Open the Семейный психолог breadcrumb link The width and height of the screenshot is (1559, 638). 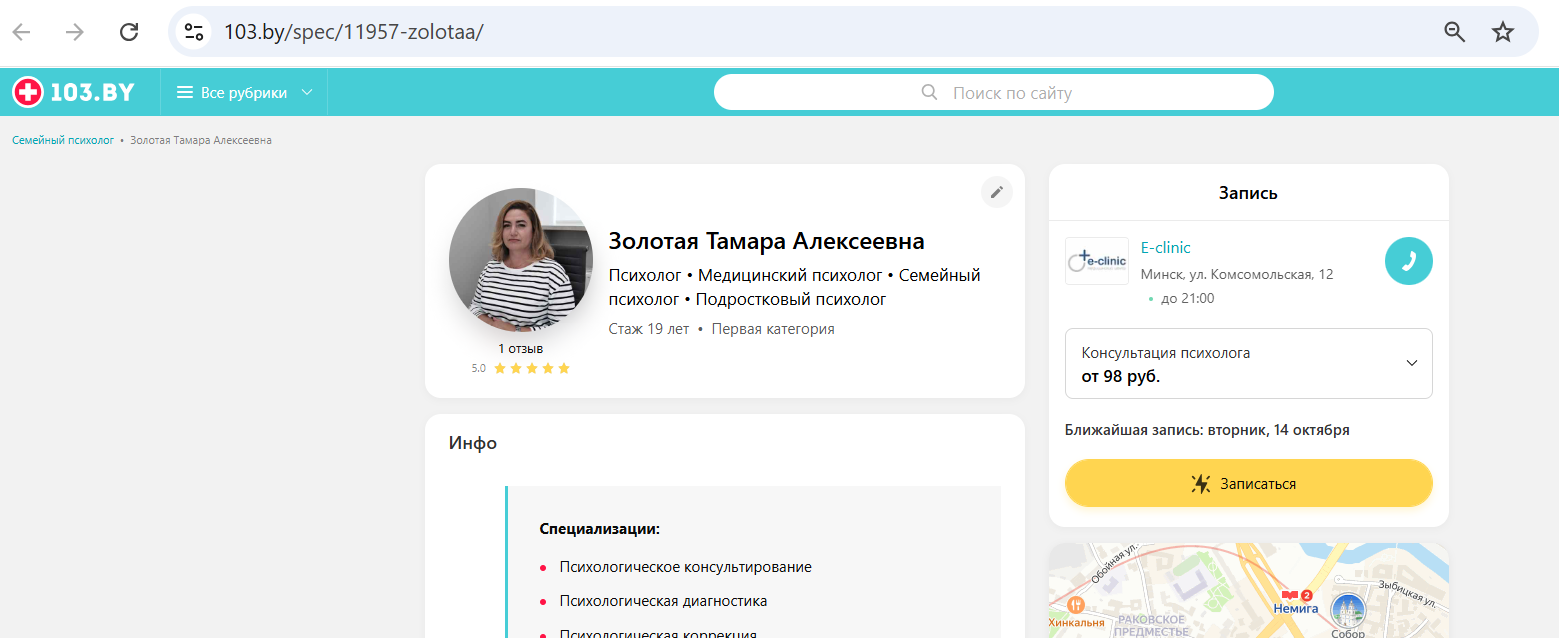[x=63, y=140]
